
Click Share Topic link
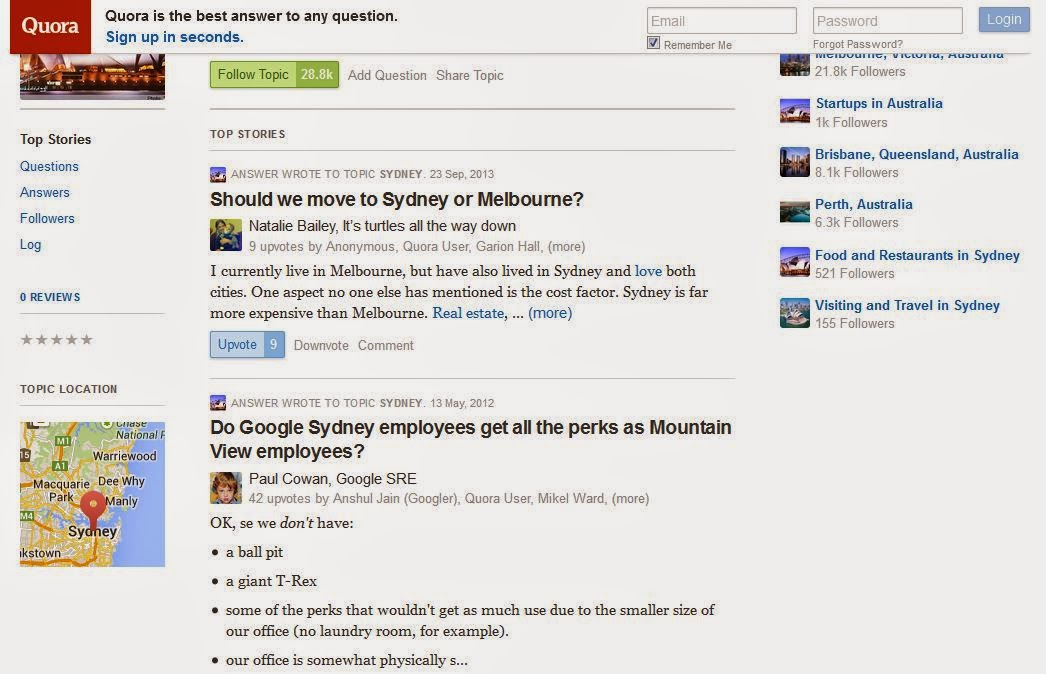[470, 75]
